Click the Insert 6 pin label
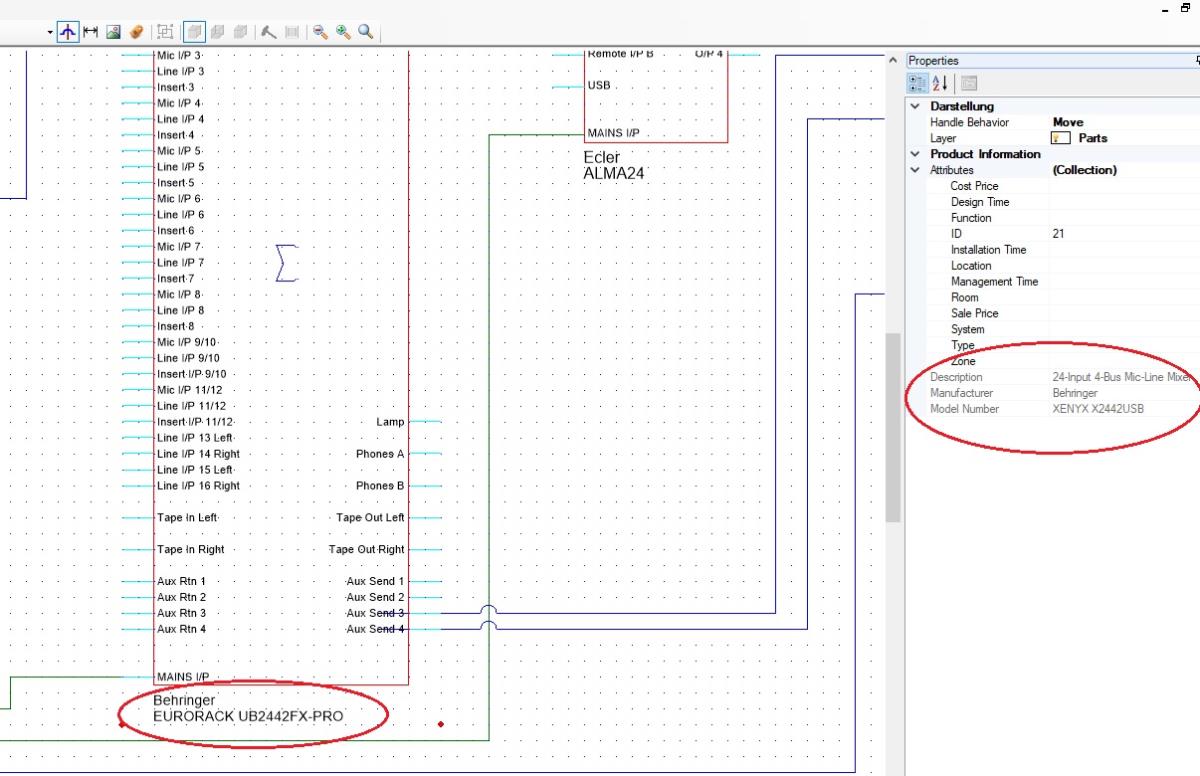This screenshot has width=1200, height=776. 176,231
